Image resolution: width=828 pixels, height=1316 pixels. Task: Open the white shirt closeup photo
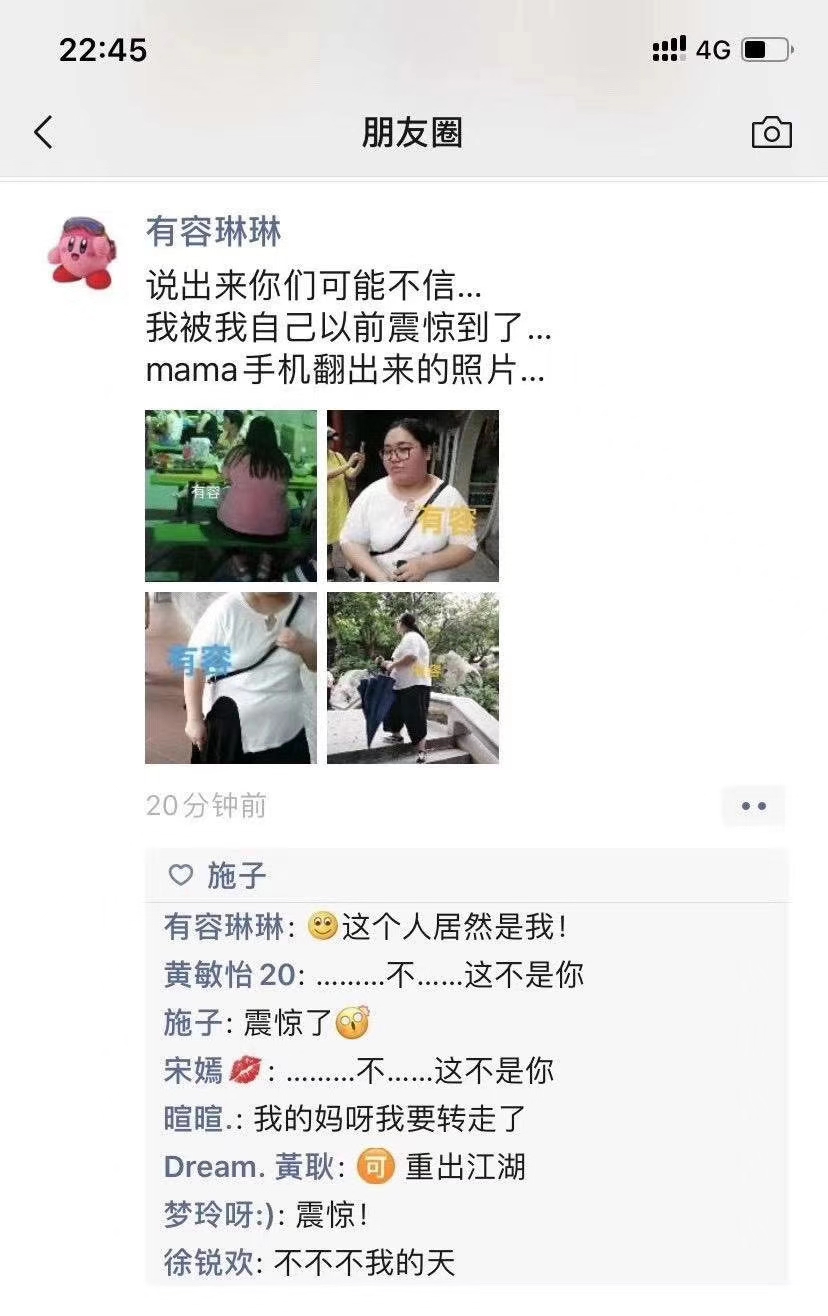231,678
